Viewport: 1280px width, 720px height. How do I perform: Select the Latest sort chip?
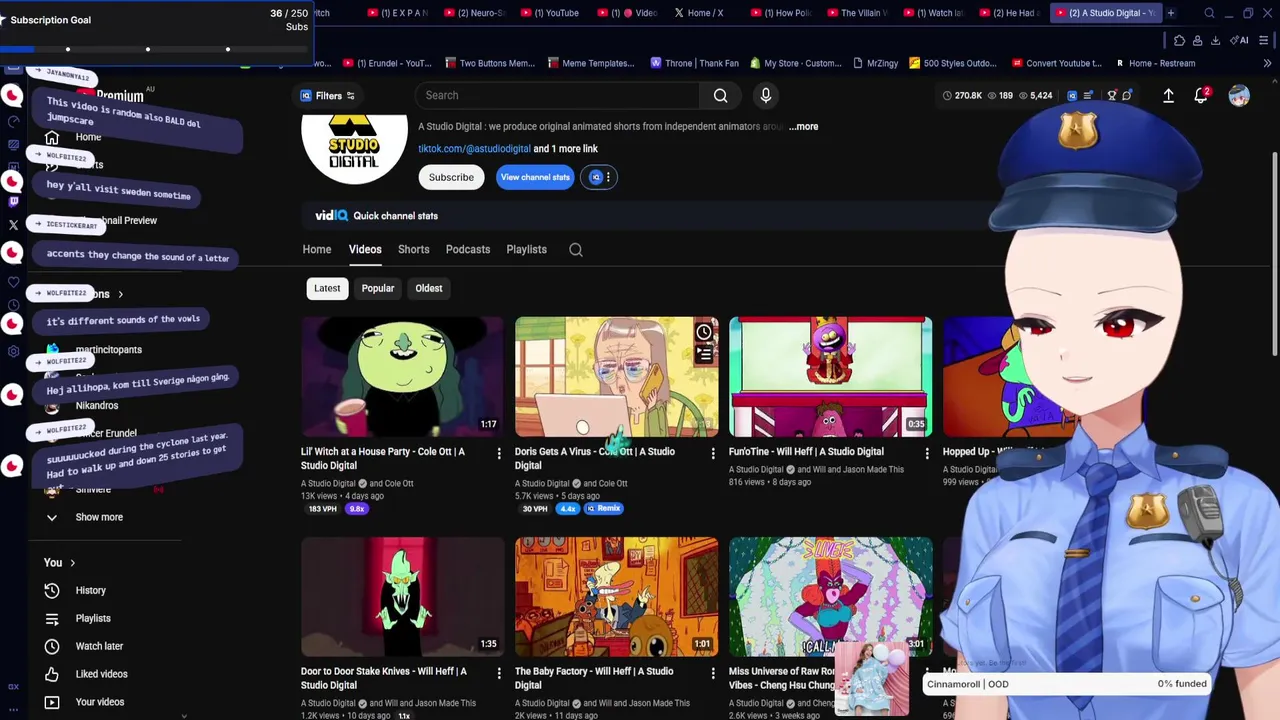point(327,288)
